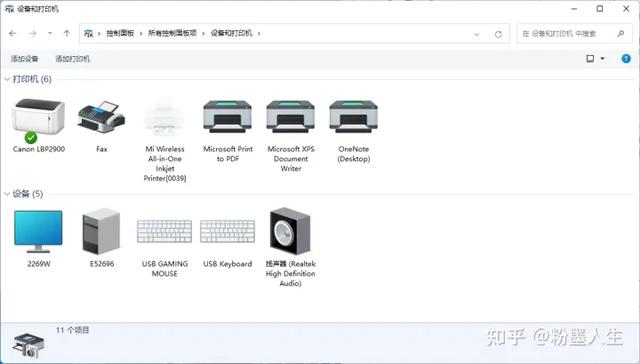Select Microsoft Print to PDF printer
Screen dimensions: 640x364
click(x=228, y=131)
